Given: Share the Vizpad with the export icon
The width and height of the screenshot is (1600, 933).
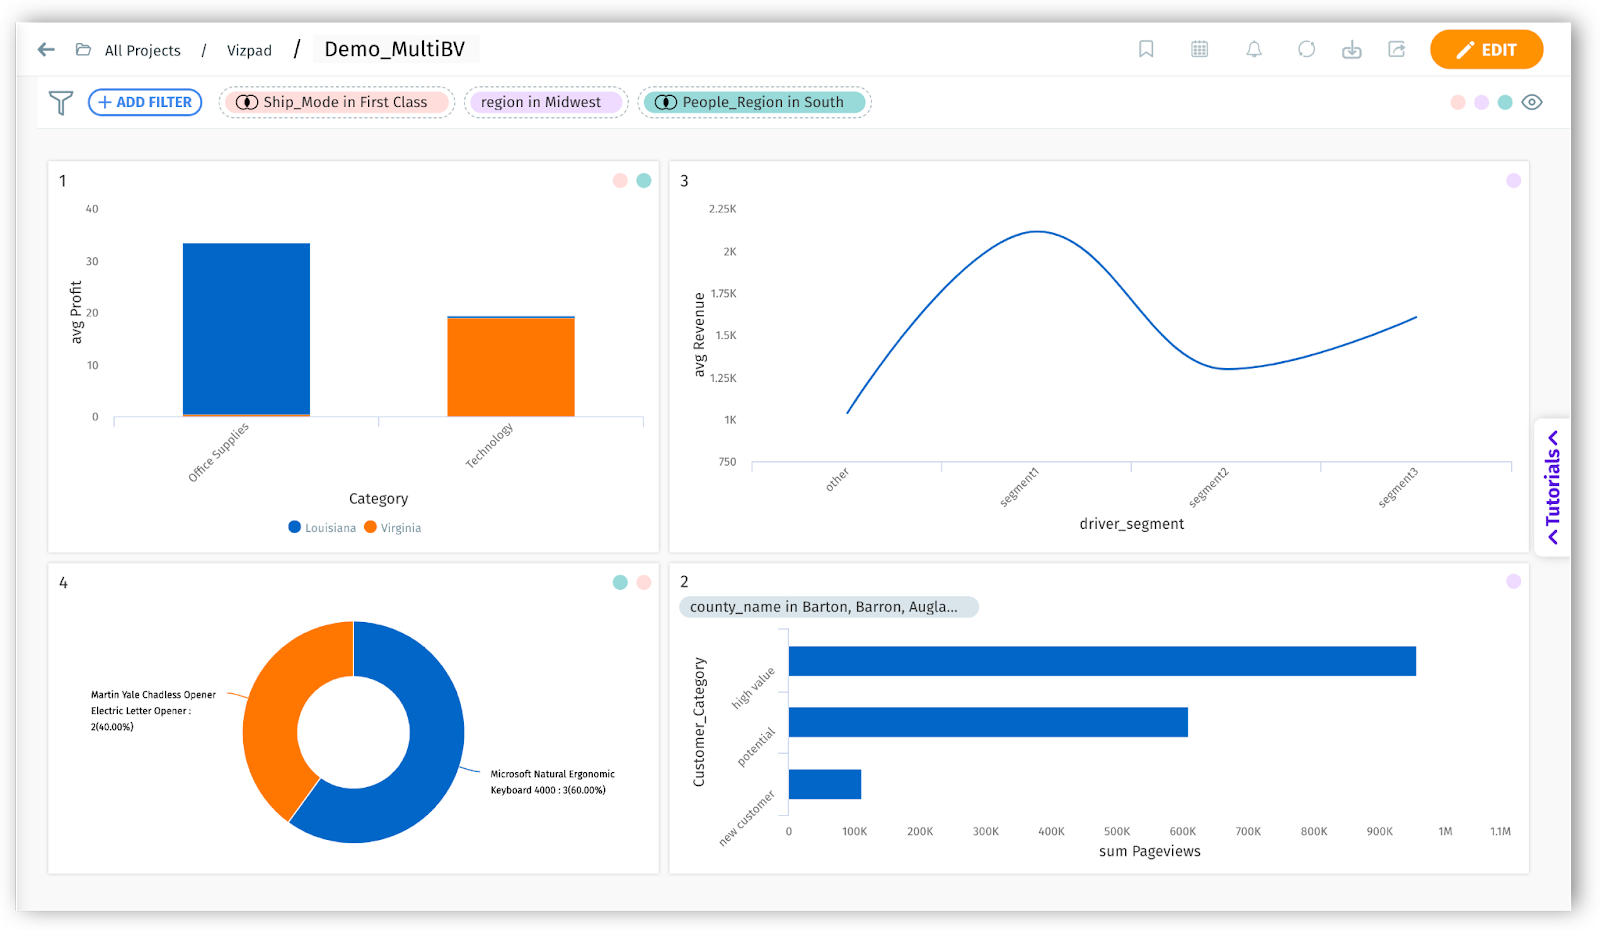Looking at the screenshot, I should 1397,49.
